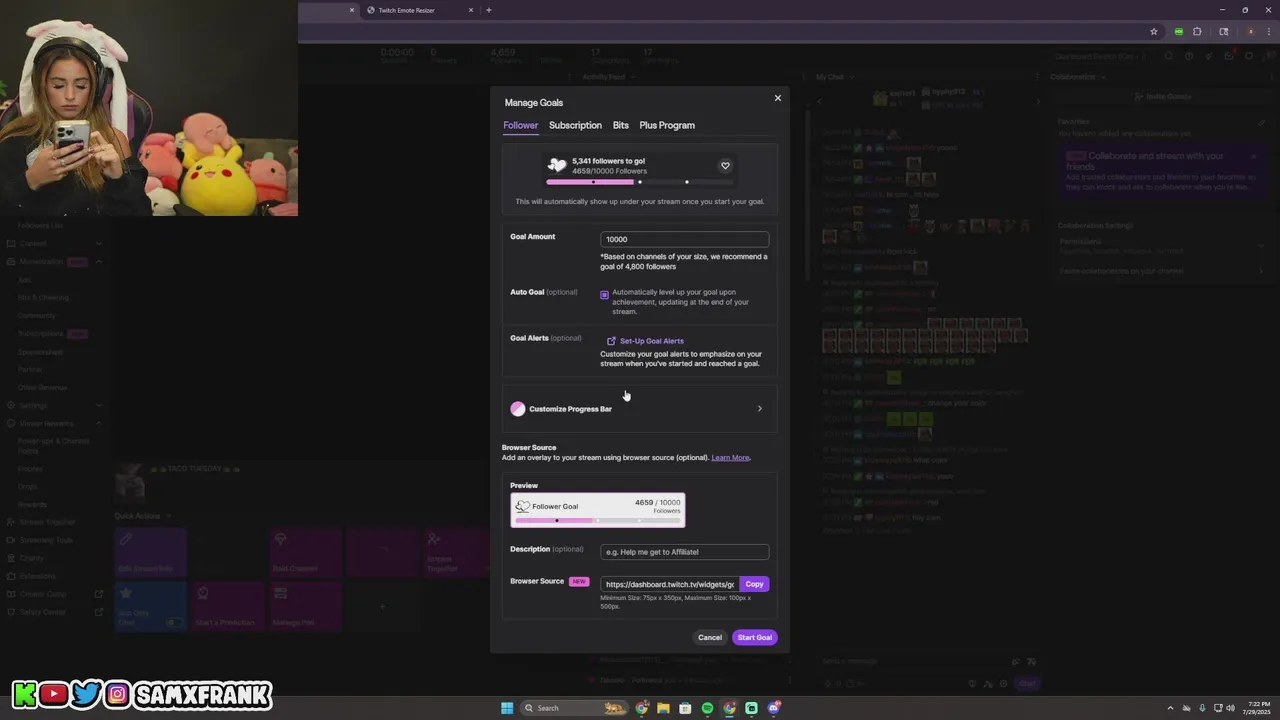Screen dimensions: 1280x720
Task: Open the Set-Up Goal Alerts link
Action: pos(652,341)
